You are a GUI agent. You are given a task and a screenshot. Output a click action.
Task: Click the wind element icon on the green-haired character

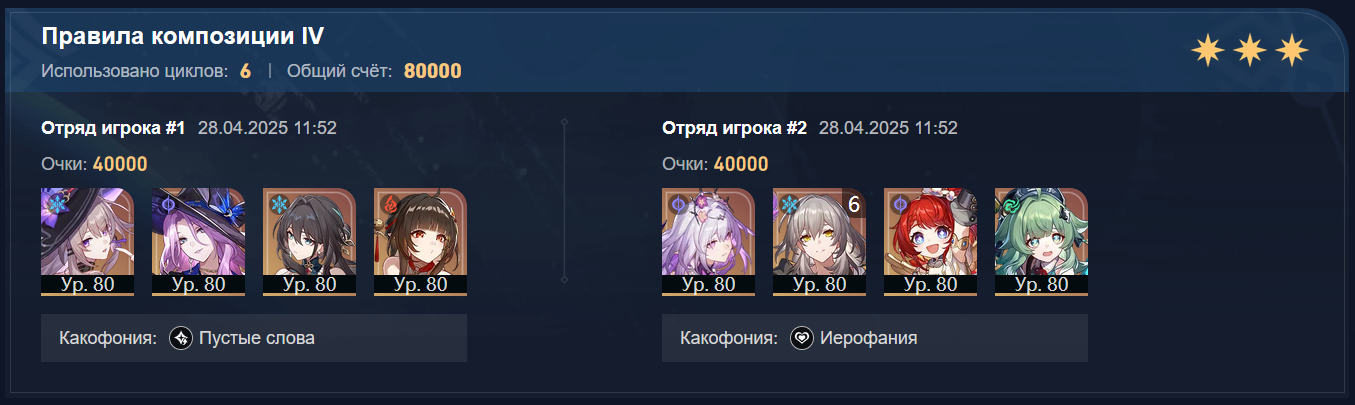(1008, 203)
